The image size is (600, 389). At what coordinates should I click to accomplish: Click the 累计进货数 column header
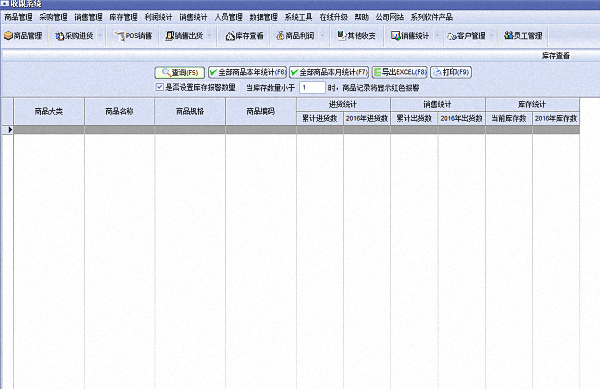320,119
